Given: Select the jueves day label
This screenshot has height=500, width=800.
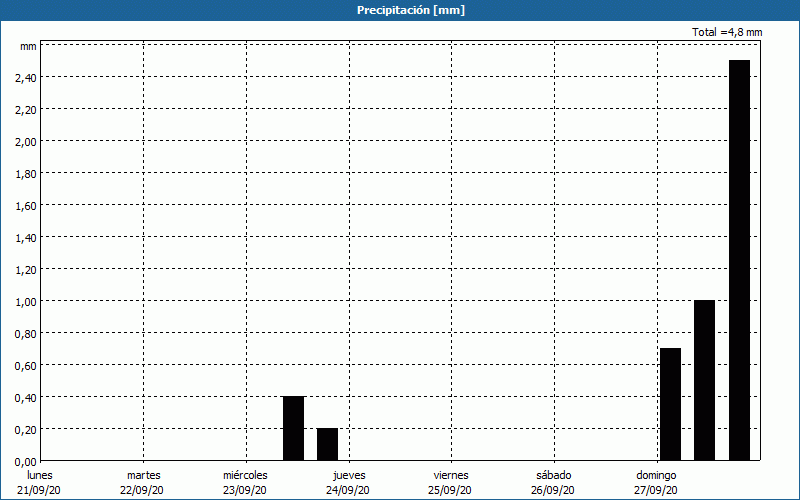Looking at the screenshot, I should pyautogui.click(x=349, y=476).
